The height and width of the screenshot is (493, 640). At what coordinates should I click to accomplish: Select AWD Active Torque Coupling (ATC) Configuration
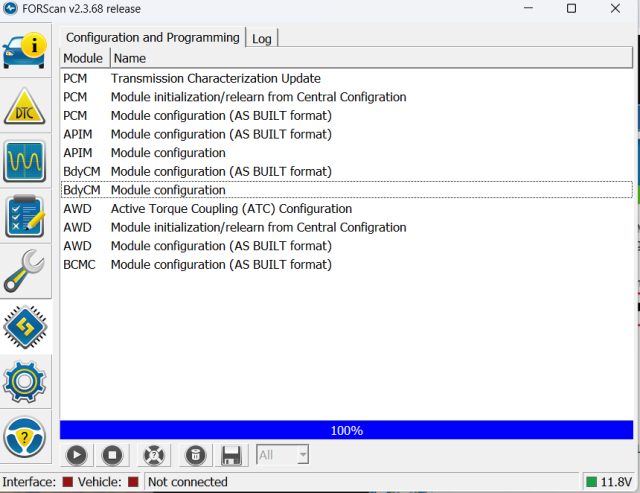(x=347, y=209)
